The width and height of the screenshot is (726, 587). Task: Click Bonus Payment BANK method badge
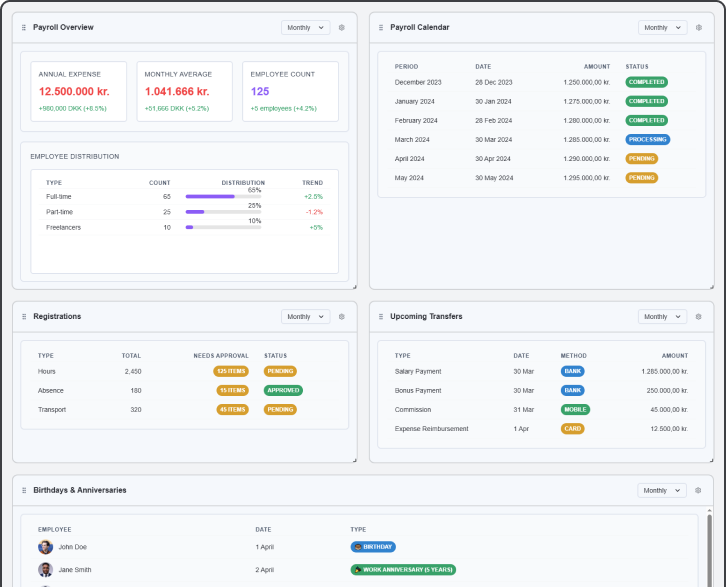tap(573, 390)
